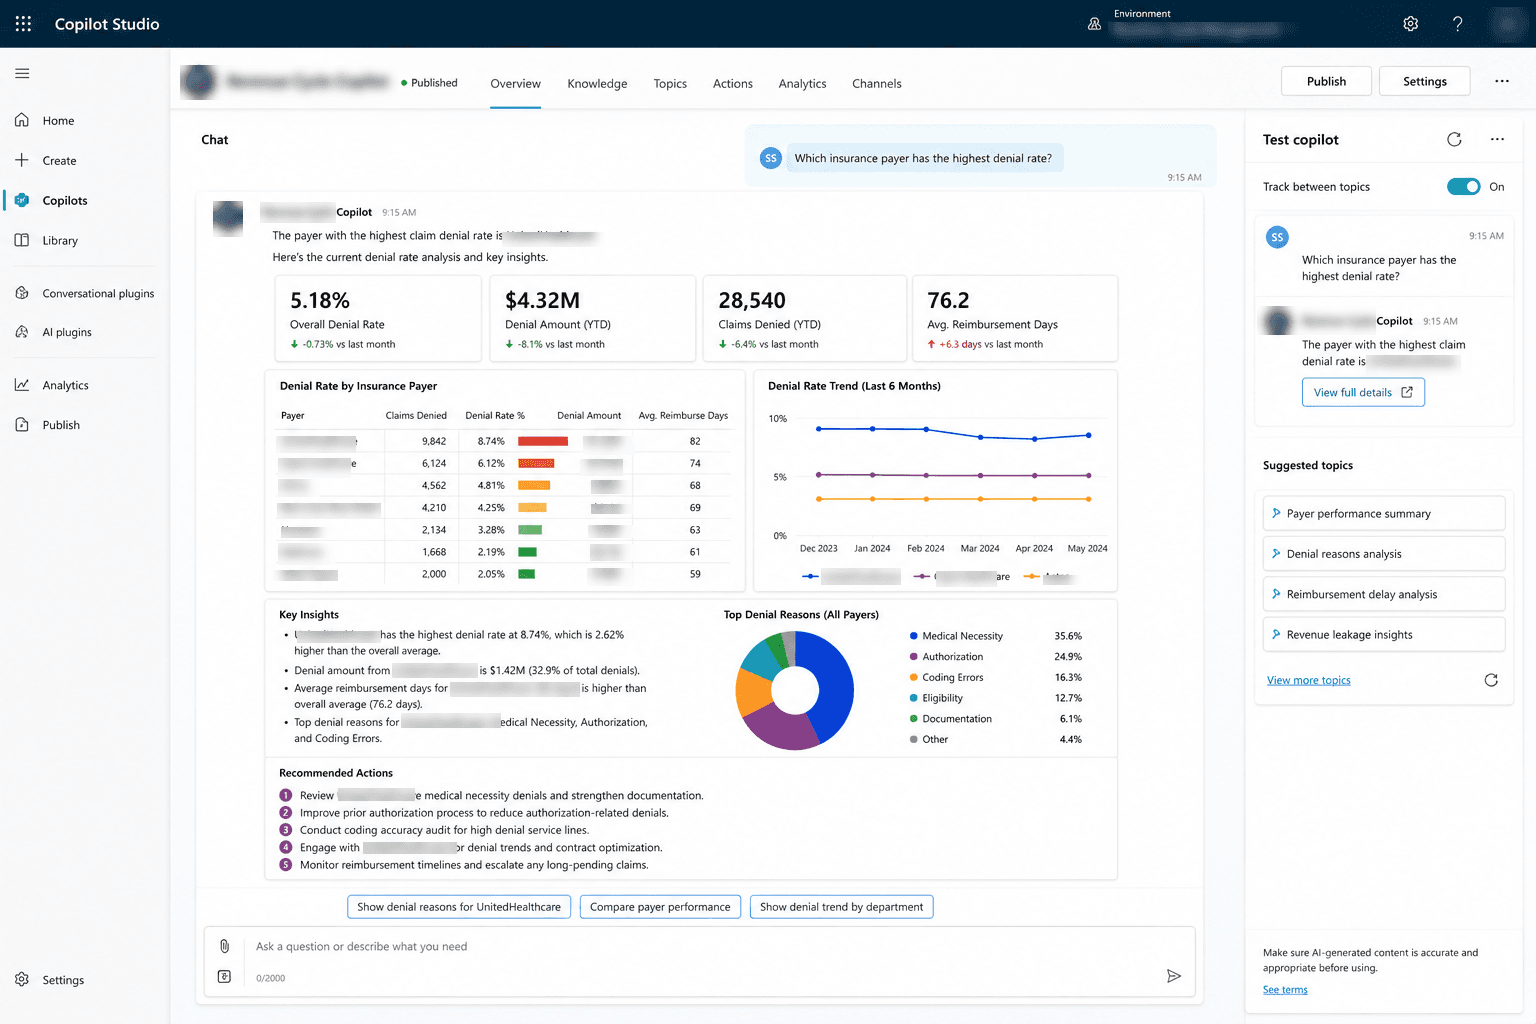Click the purple Authorization legend dot
This screenshot has height=1024, width=1536.
point(914,657)
